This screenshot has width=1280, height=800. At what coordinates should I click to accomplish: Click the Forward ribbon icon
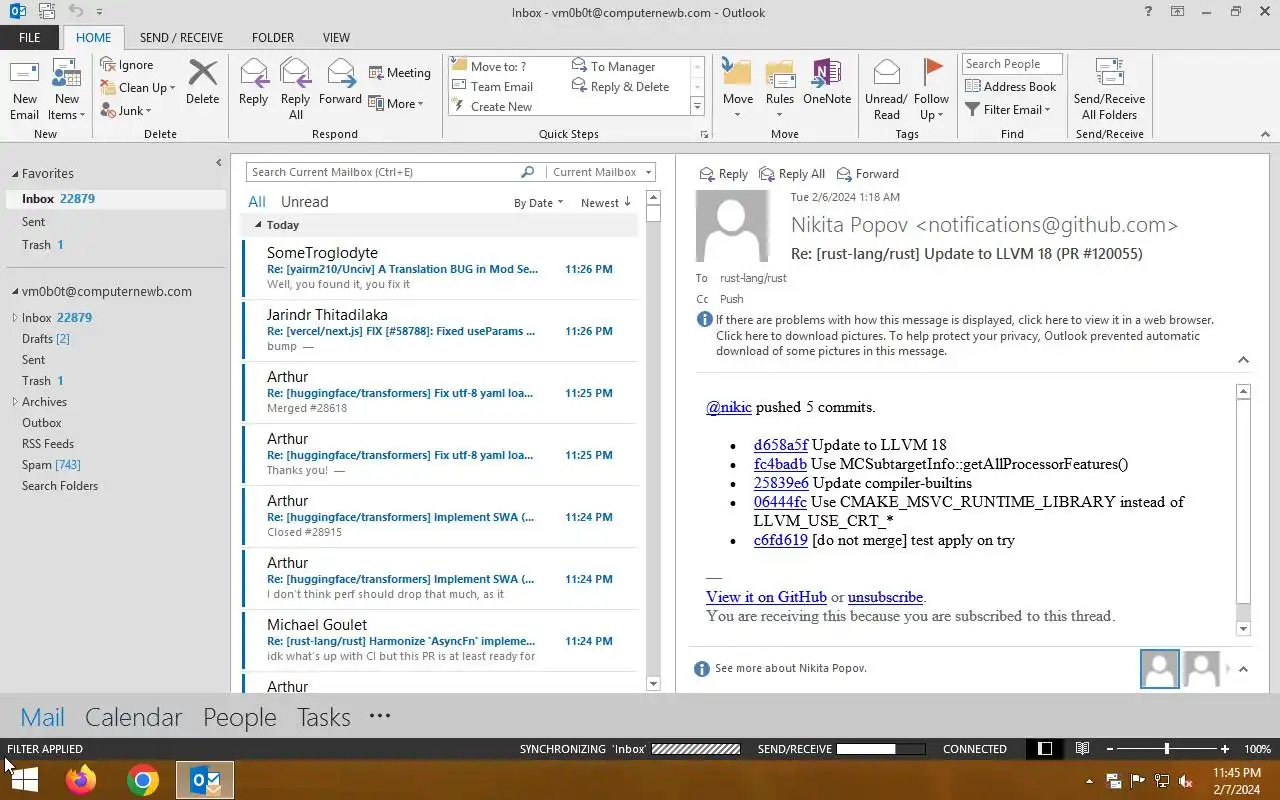point(340,82)
